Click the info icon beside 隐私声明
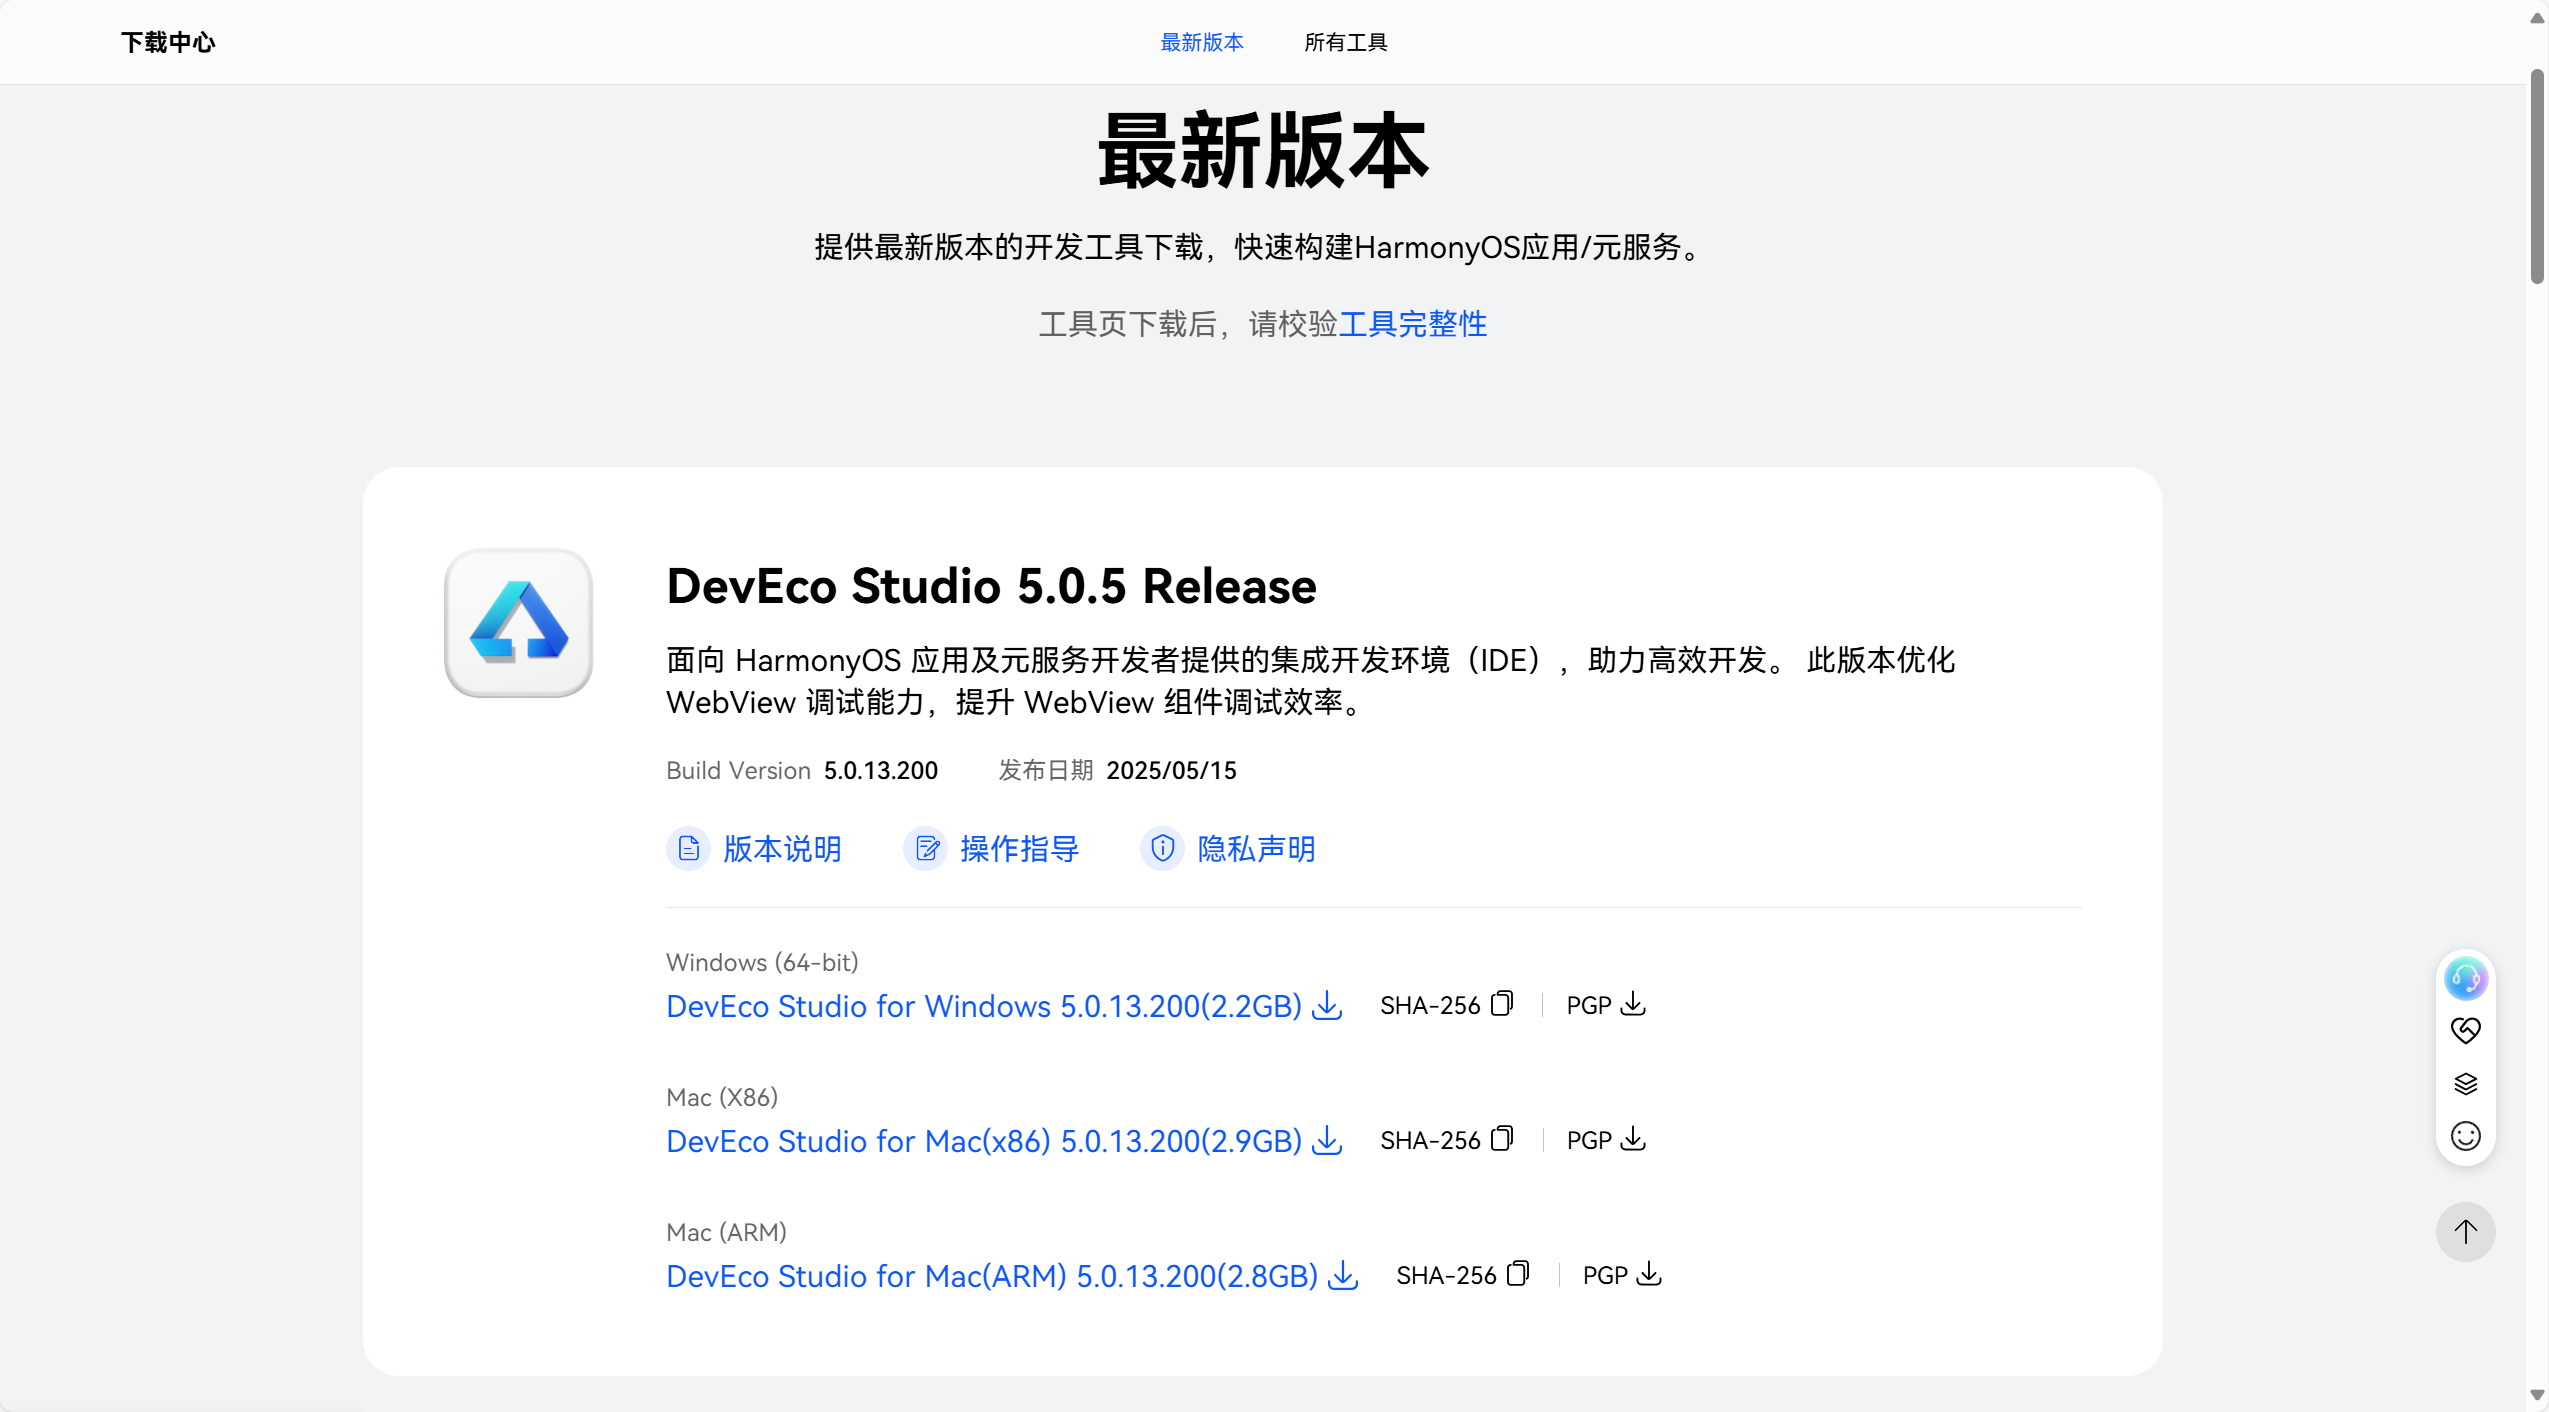The height and width of the screenshot is (1412, 2549). 1163,848
